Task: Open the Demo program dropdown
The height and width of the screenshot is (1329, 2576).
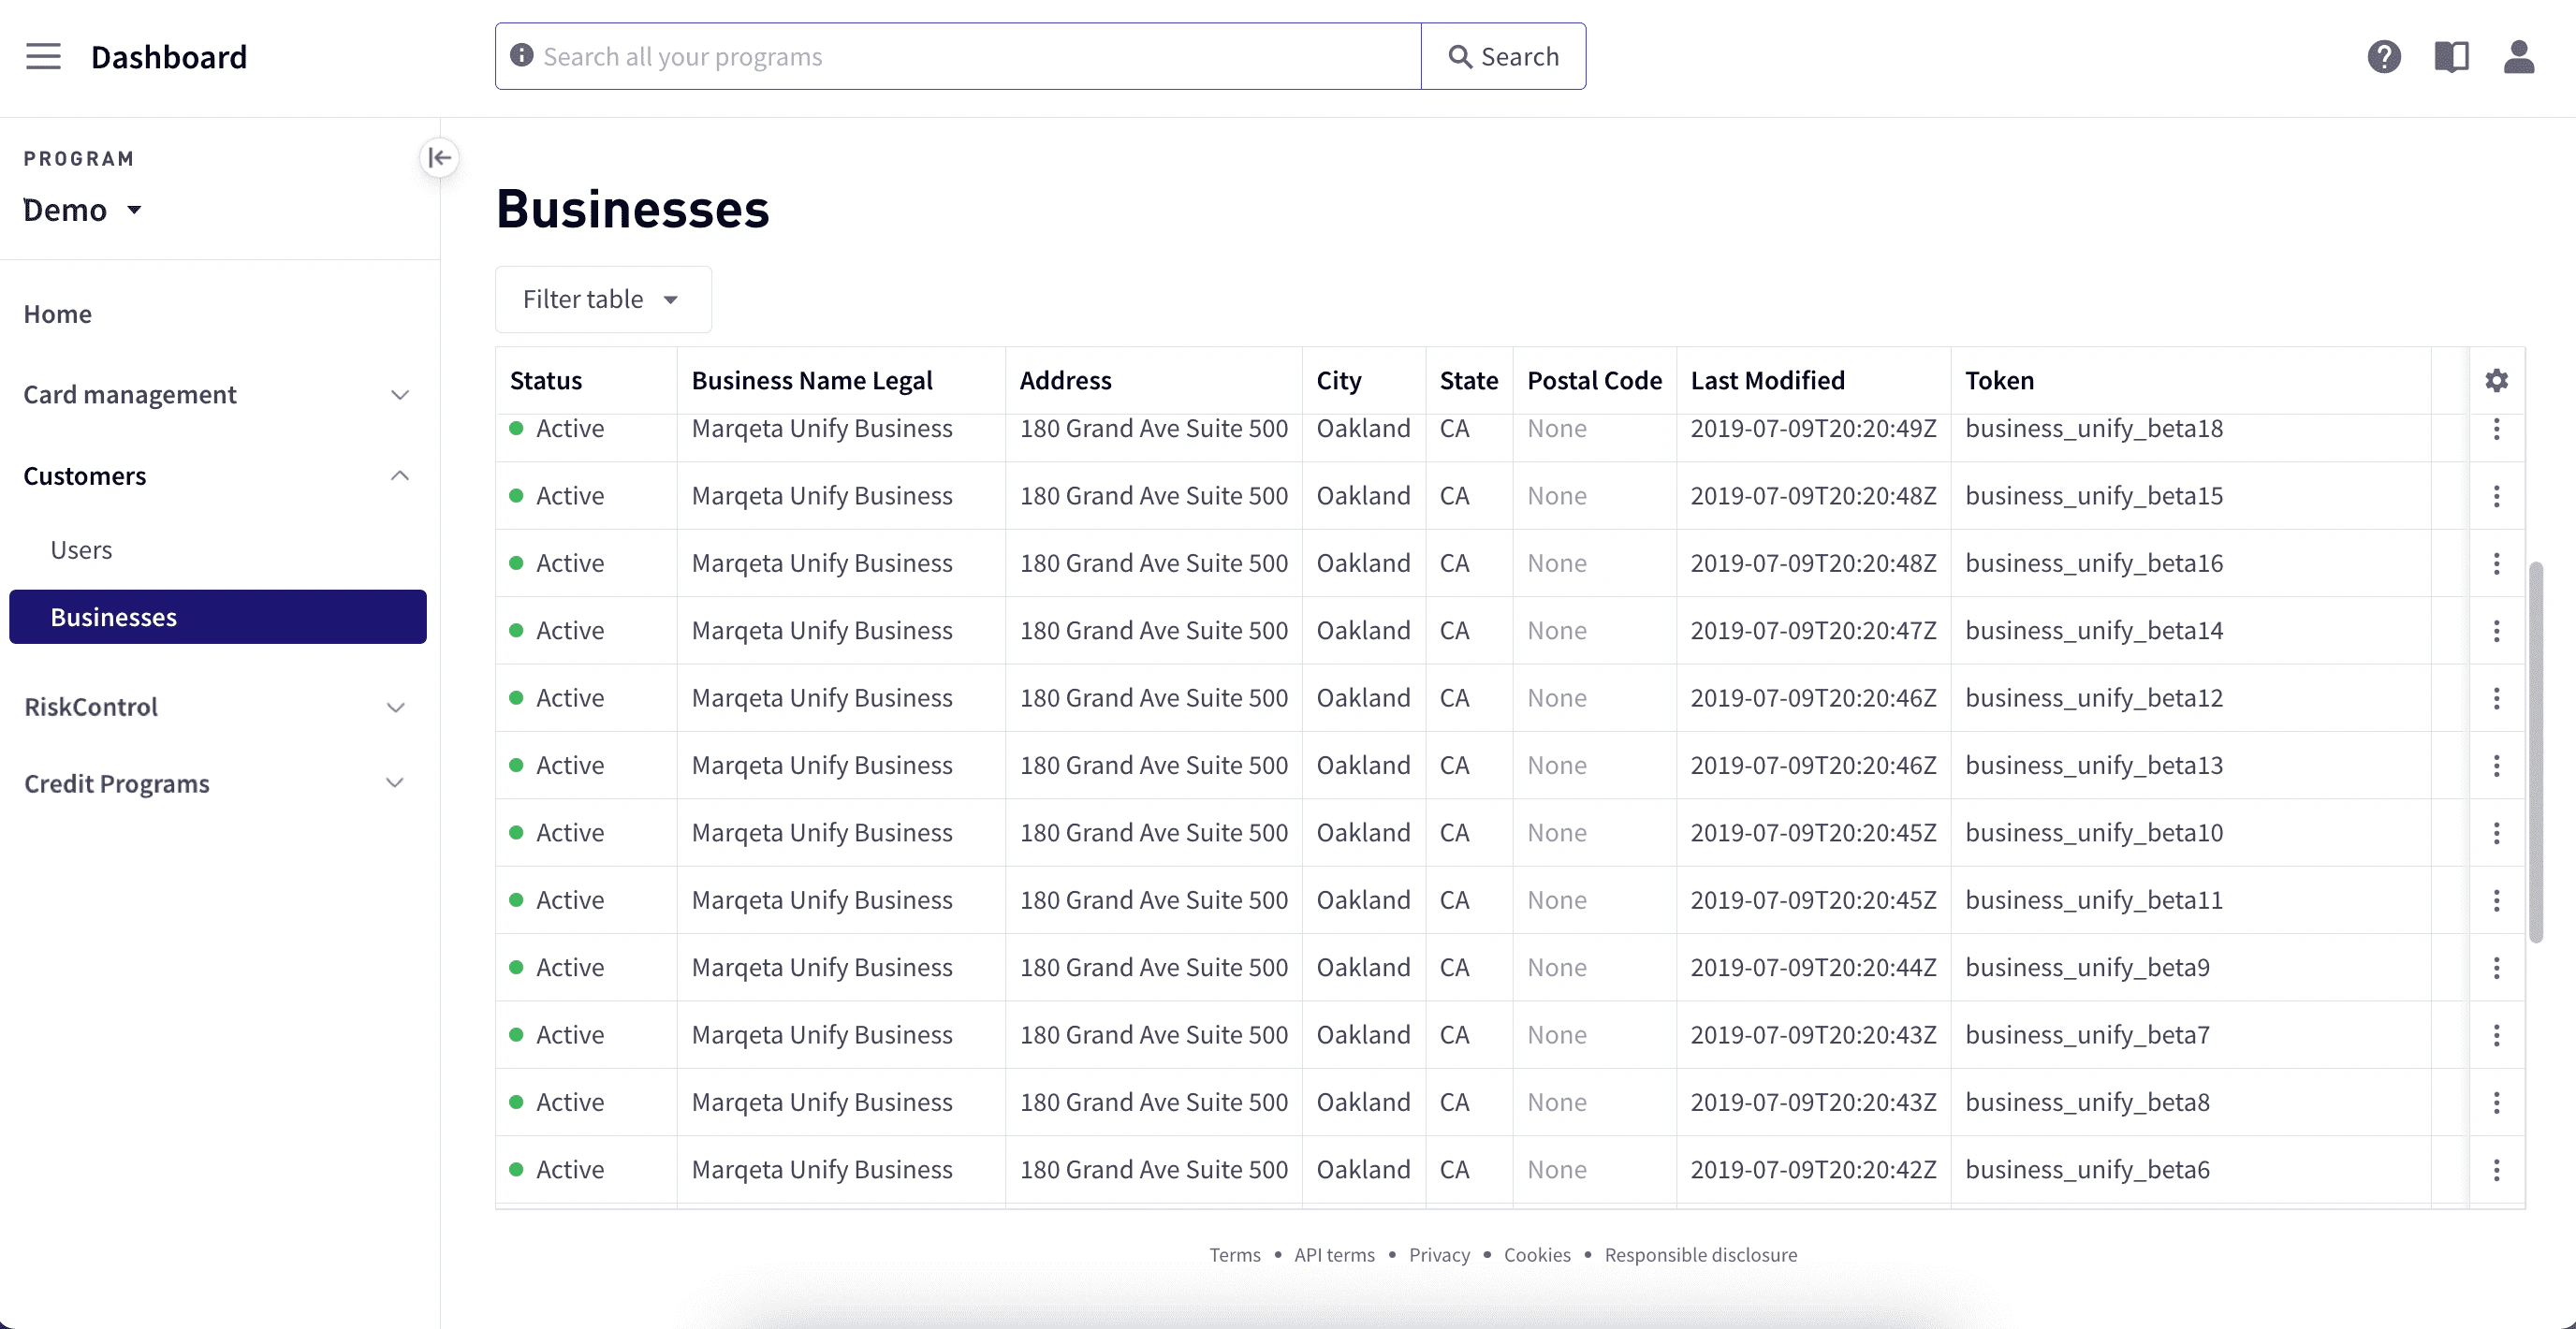Action: coord(82,210)
